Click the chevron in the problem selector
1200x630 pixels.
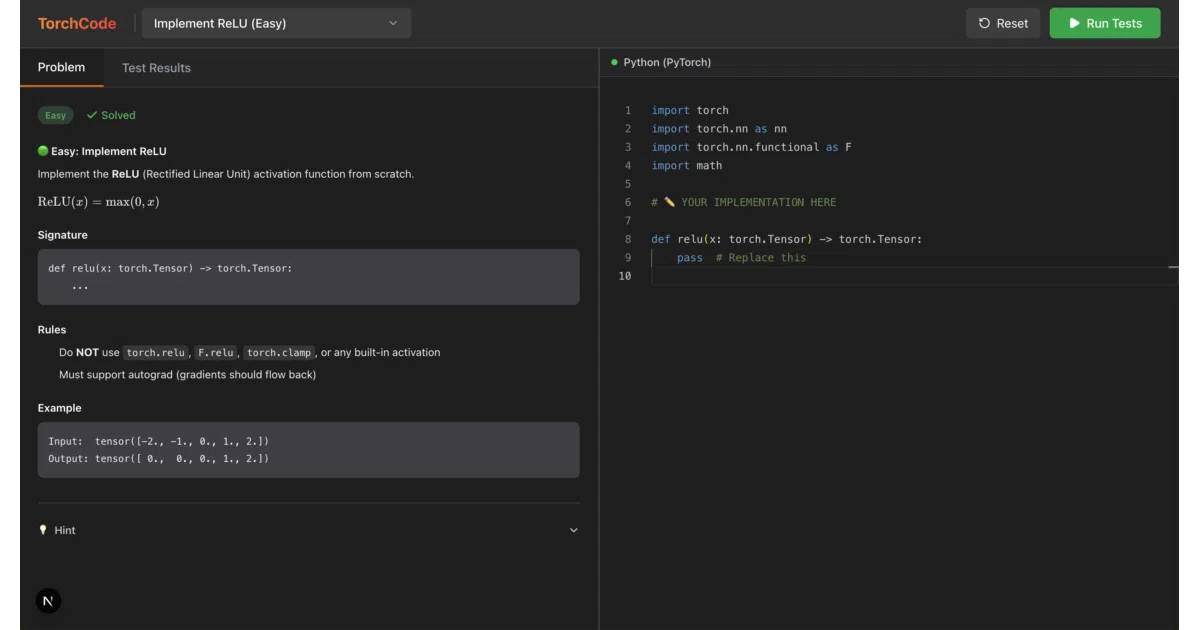tap(393, 23)
